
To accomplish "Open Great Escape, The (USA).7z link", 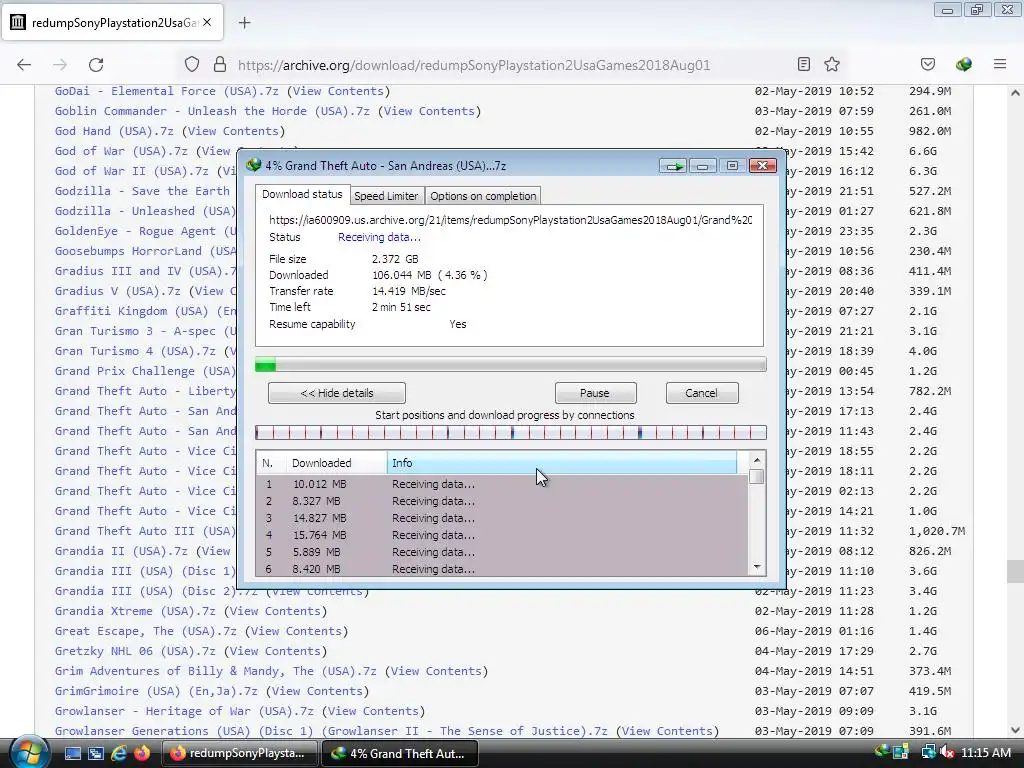I will (x=146, y=631).
